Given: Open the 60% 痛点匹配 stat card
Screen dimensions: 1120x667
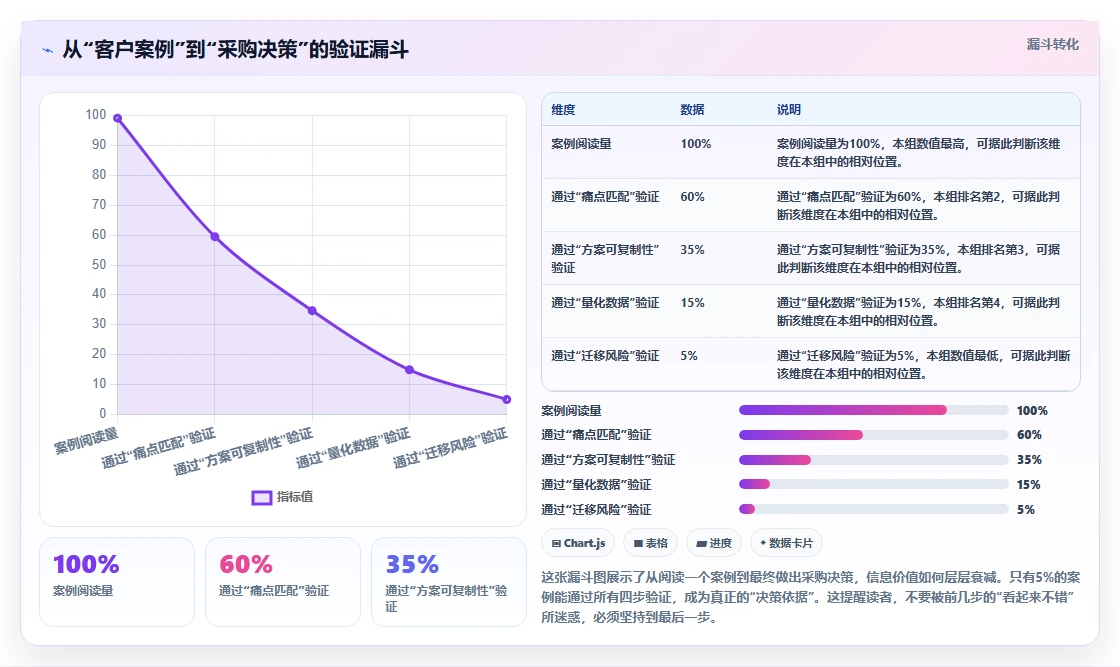Looking at the screenshot, I should (x=283, y=582).
